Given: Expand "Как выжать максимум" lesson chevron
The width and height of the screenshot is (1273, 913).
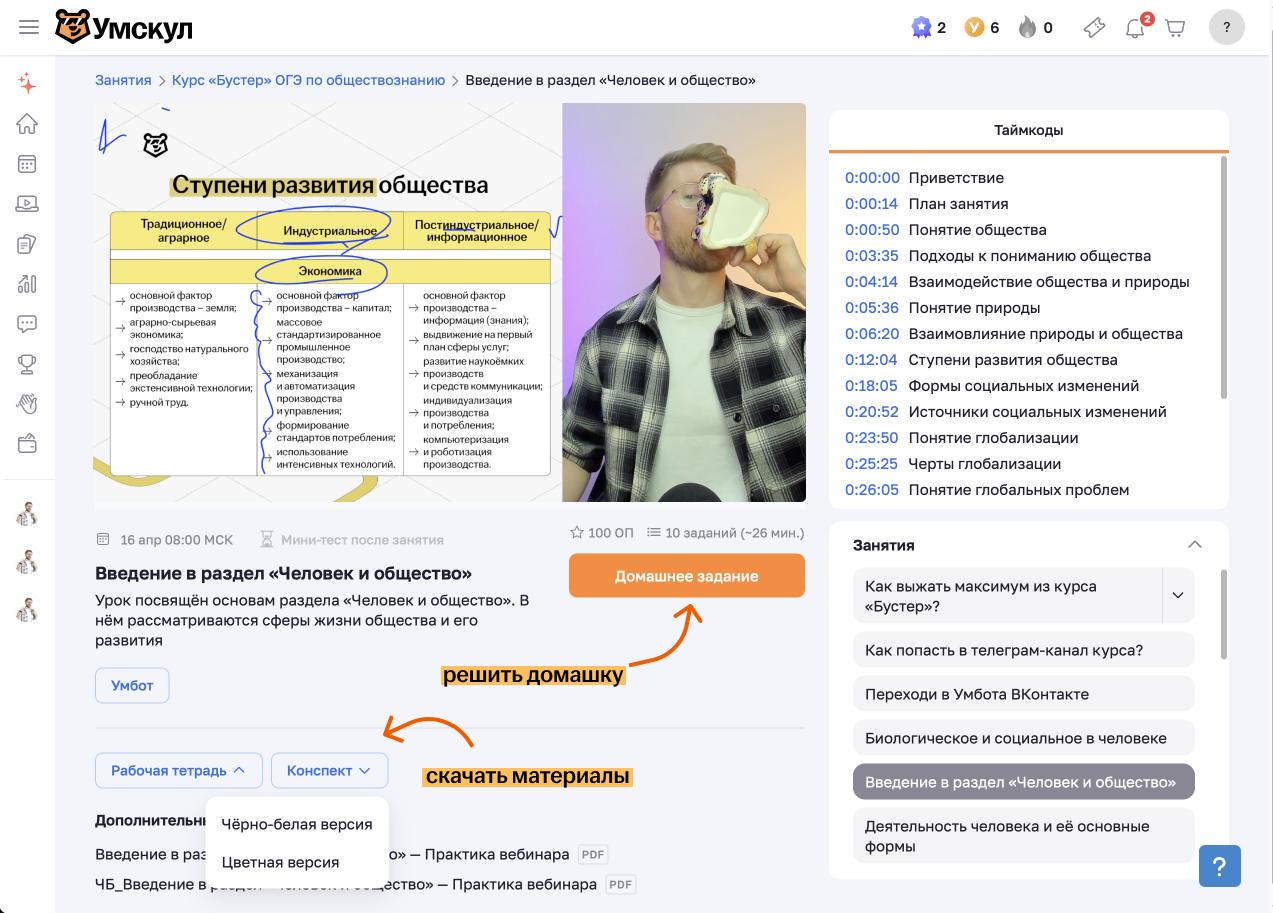Looking at the screenshot, I should [1178, 595].
